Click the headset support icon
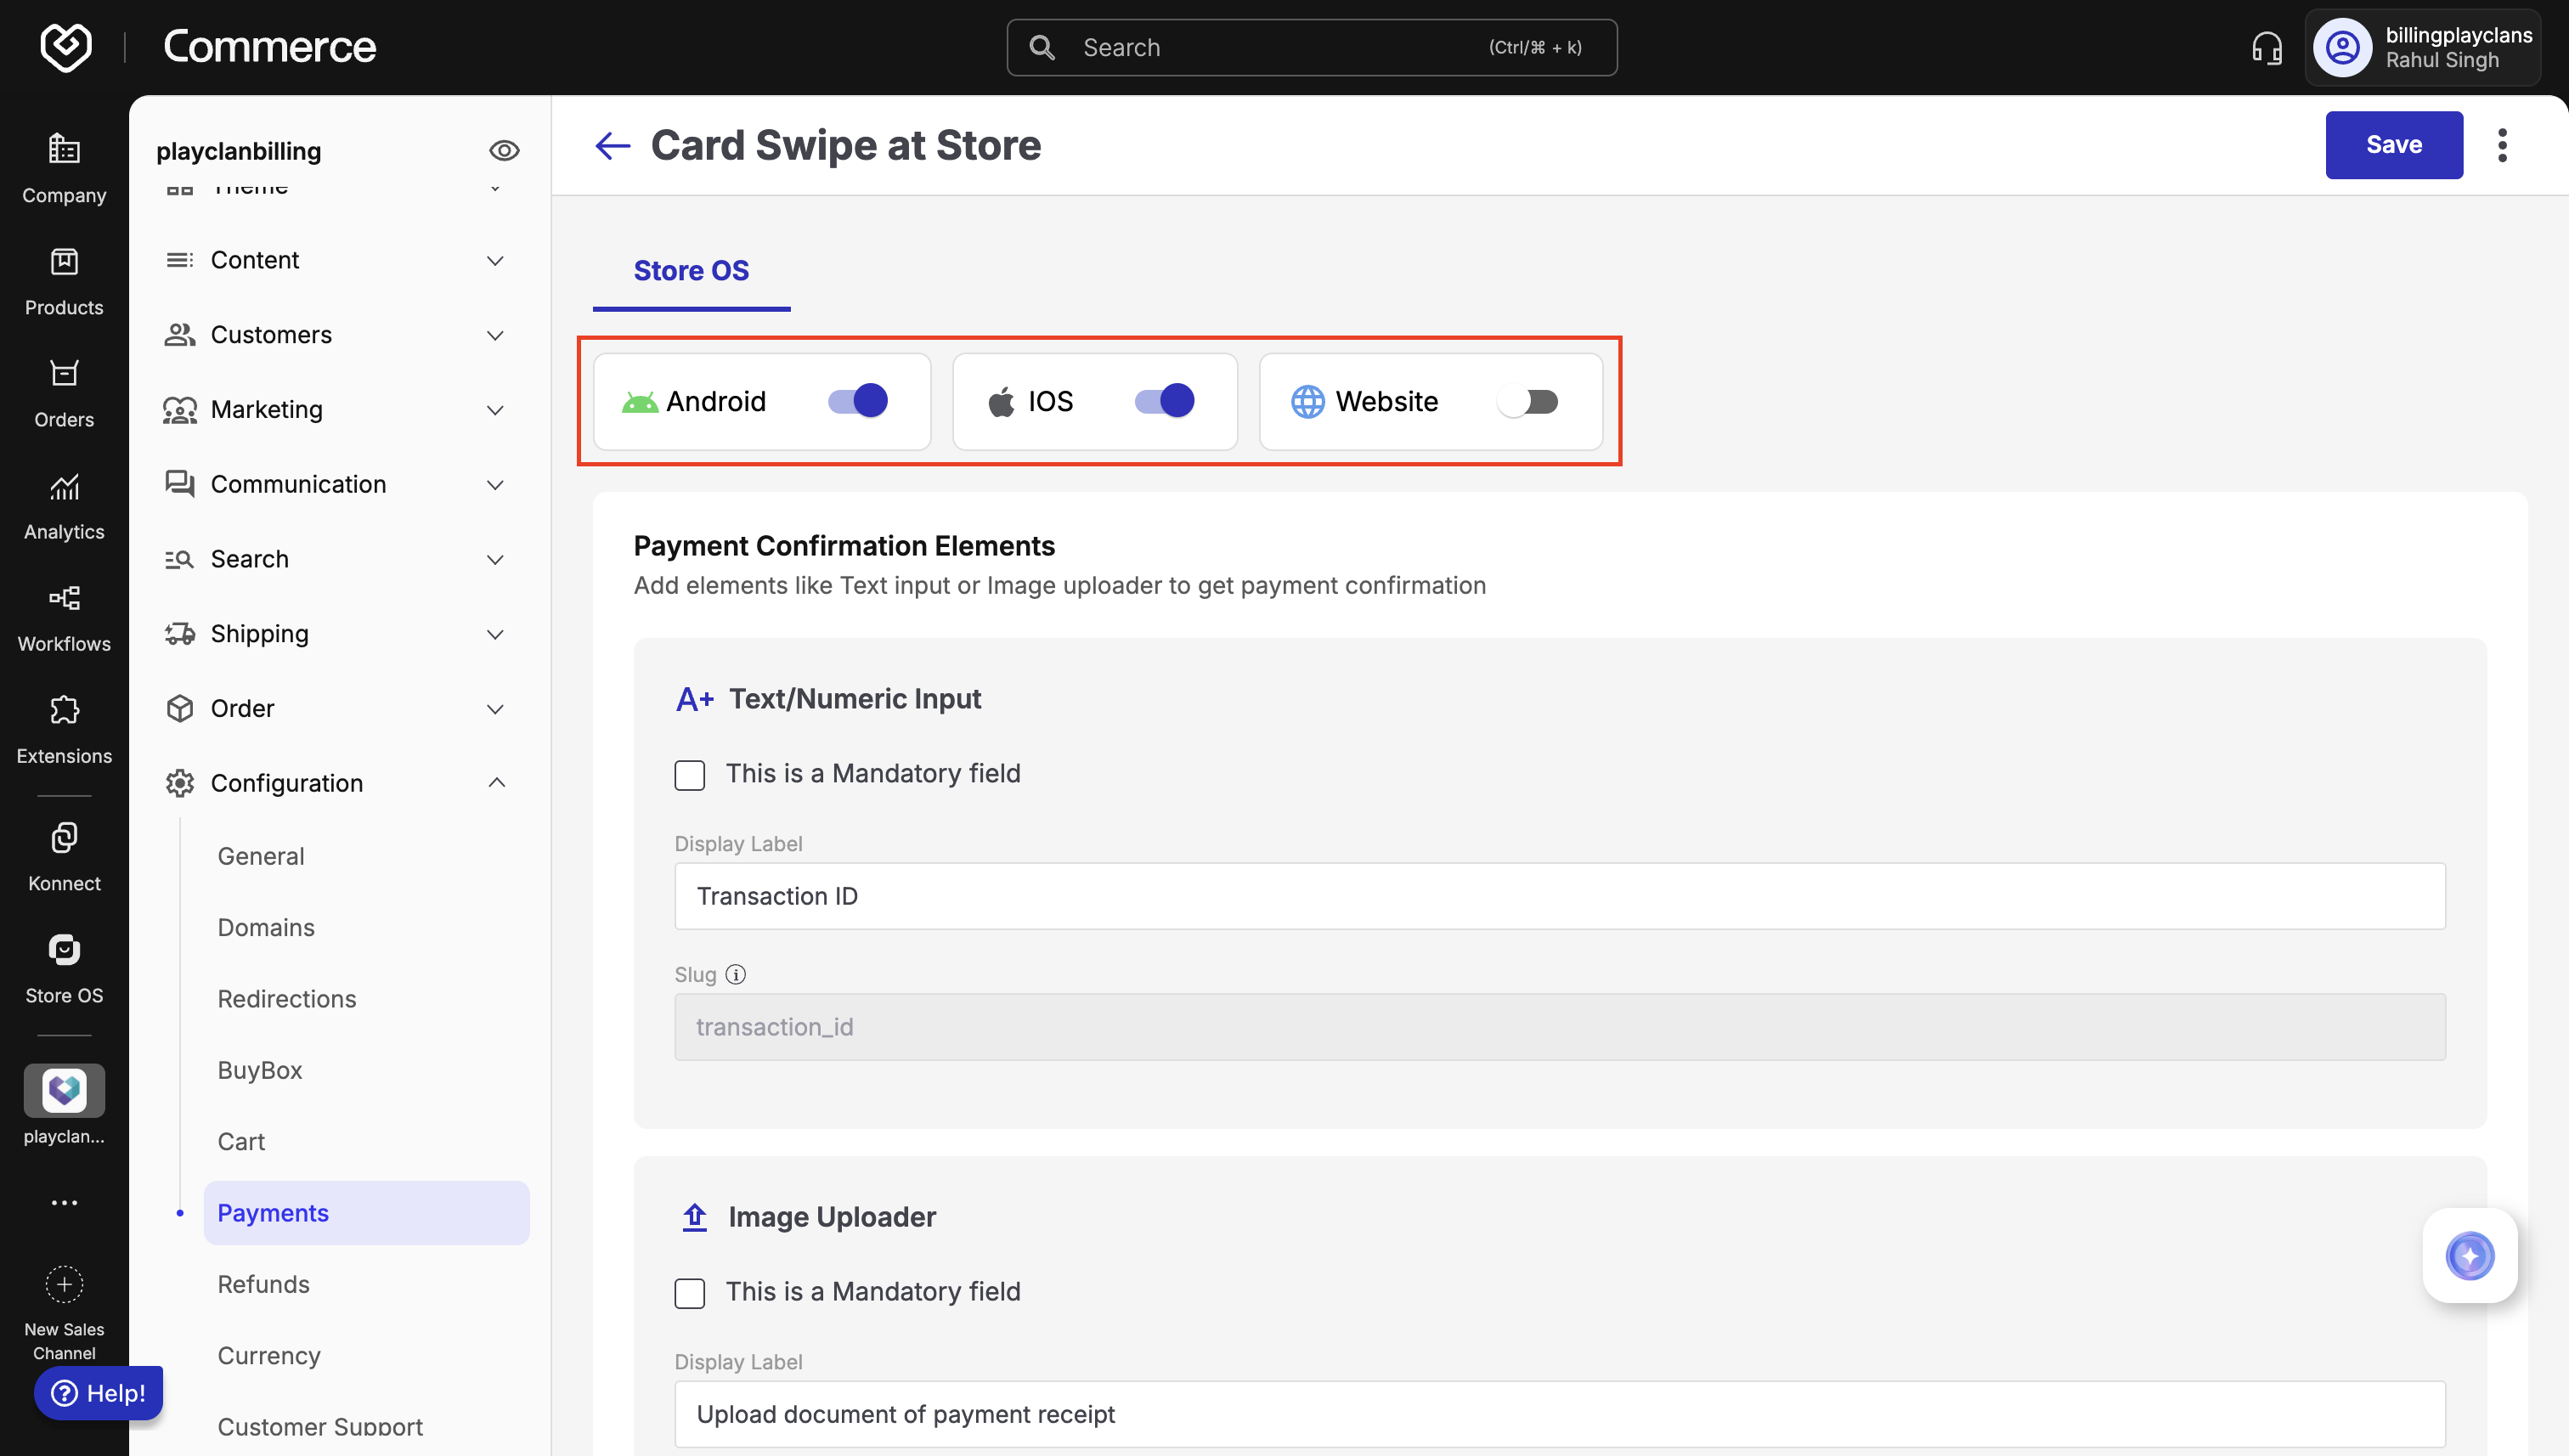The height and width of the screenshot is (1456, 2569). (2266, 48)
